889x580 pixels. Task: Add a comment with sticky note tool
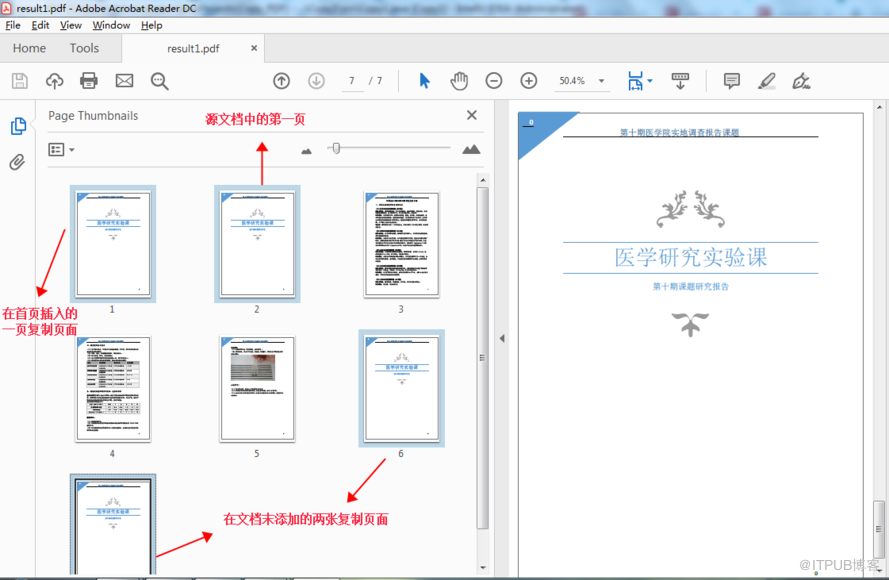[731, 81]
